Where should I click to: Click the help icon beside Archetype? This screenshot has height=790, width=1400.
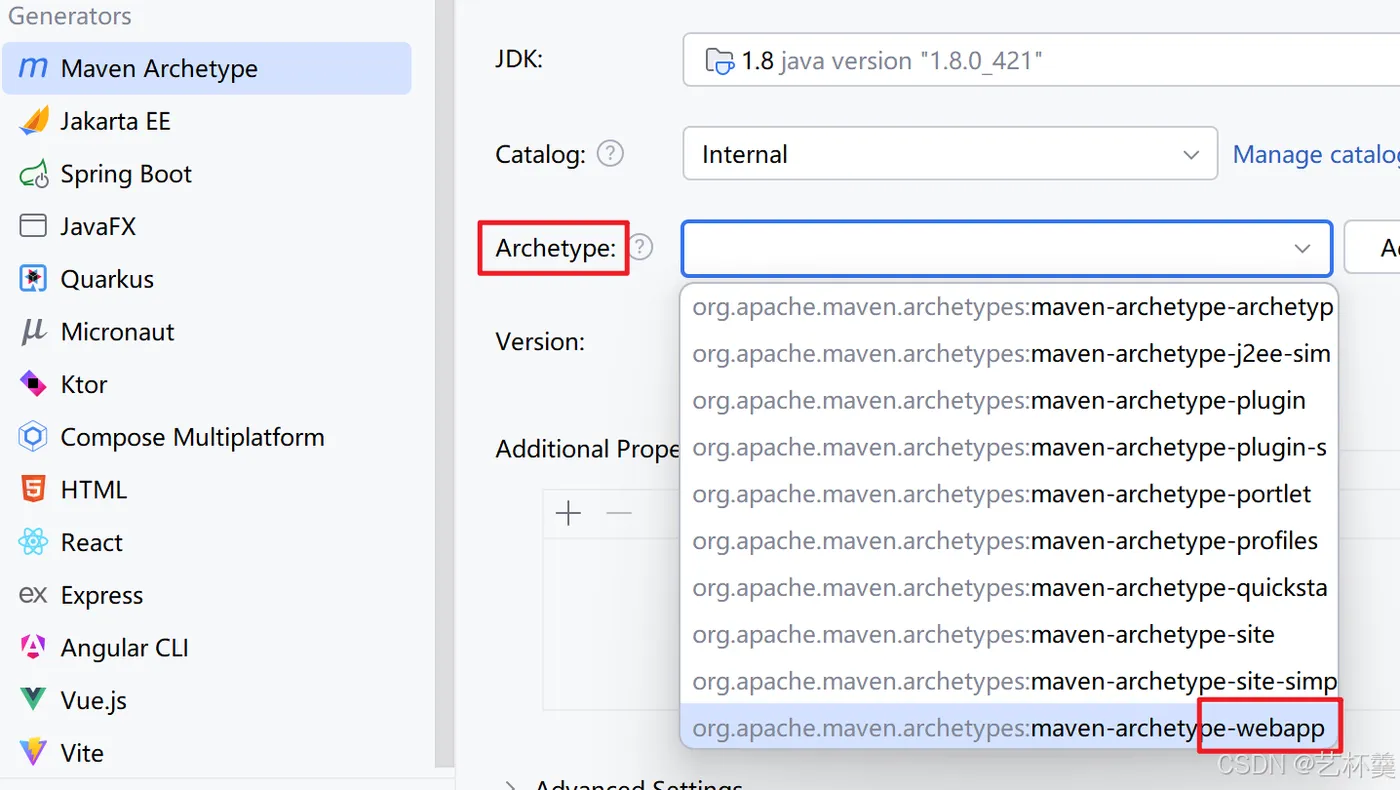click(640, 247)
